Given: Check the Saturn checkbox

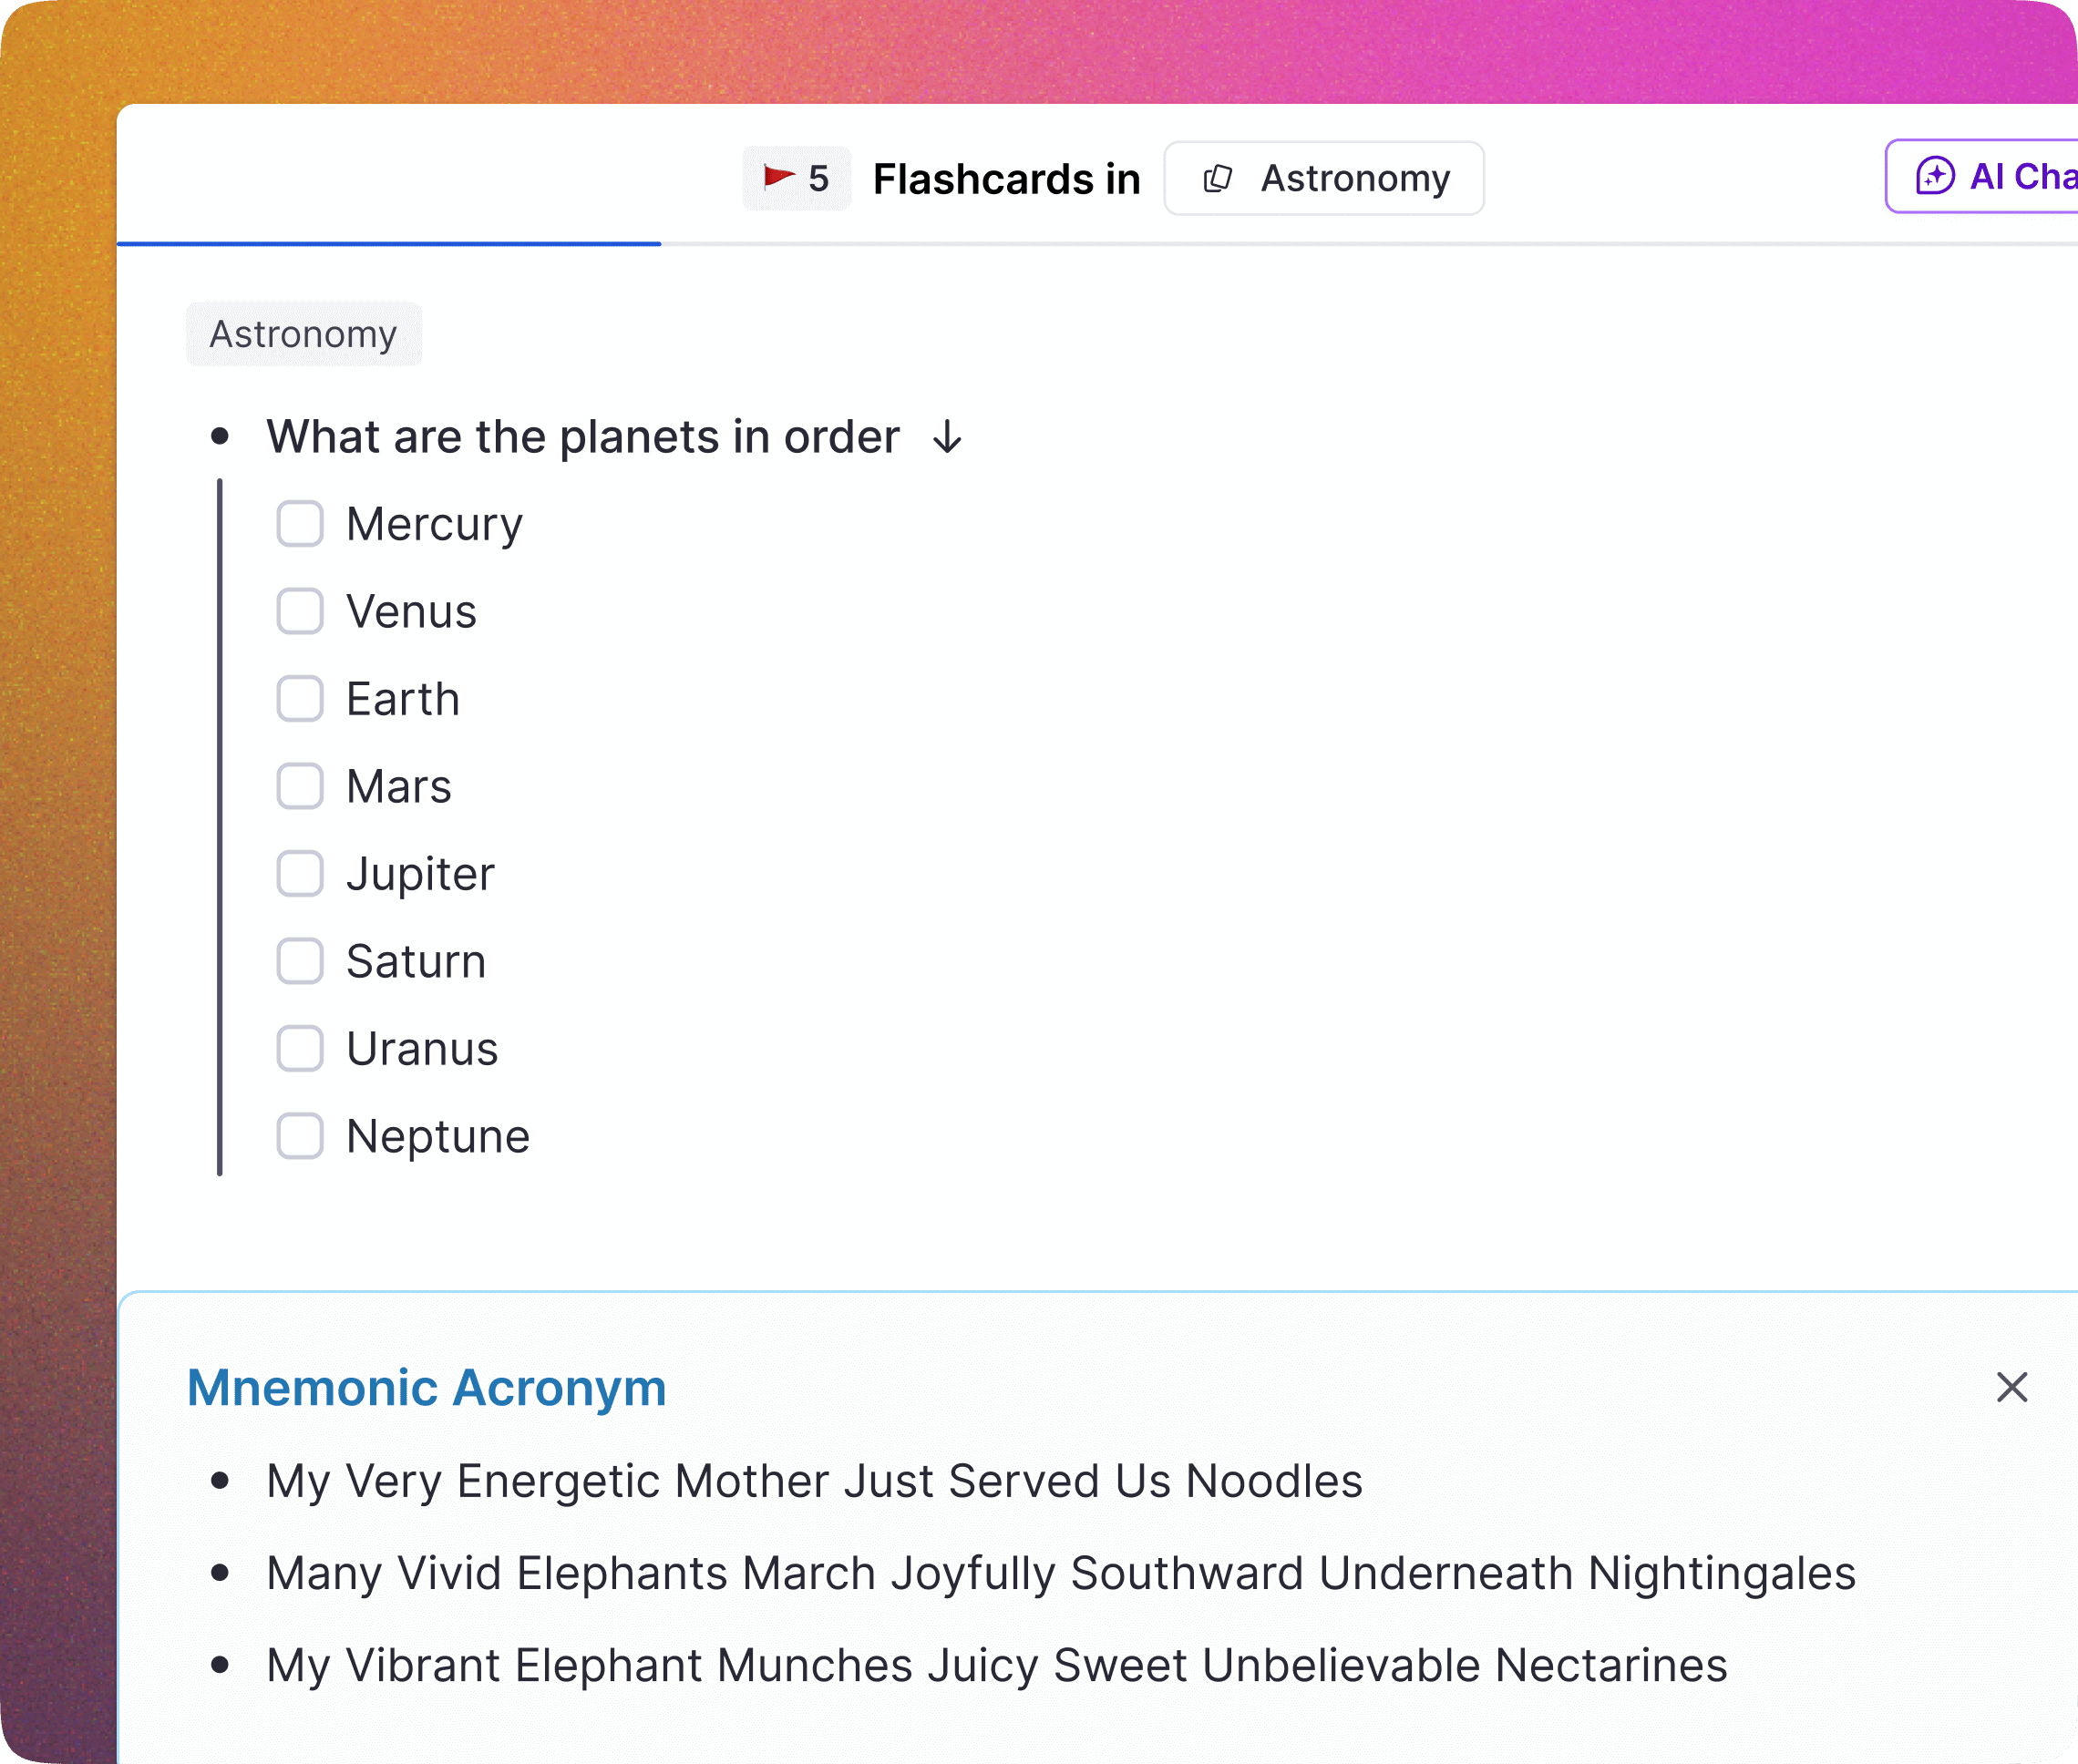Looking at the screenshot, I should (x=299, y=961).
